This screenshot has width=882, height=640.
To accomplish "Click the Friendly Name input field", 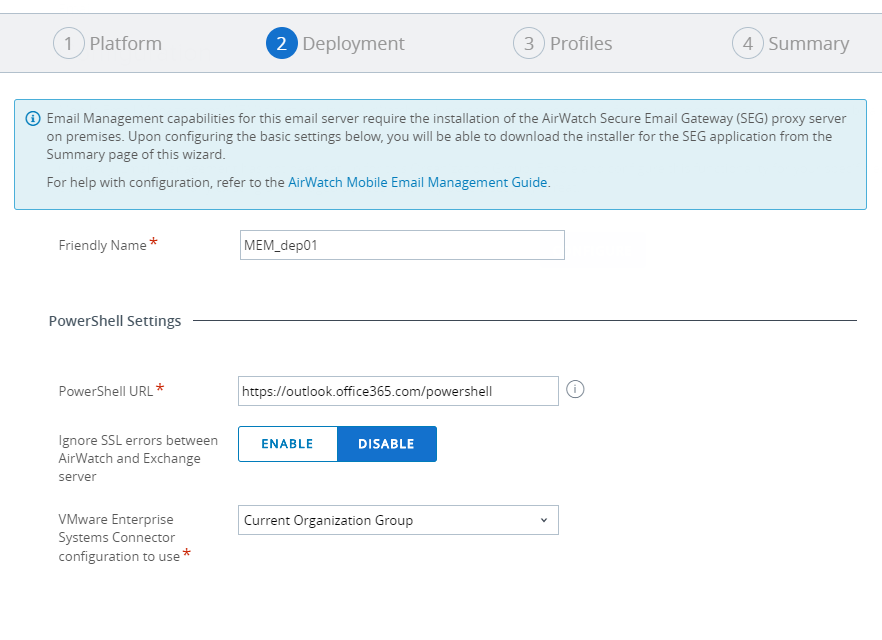I will tap(402, 245).
